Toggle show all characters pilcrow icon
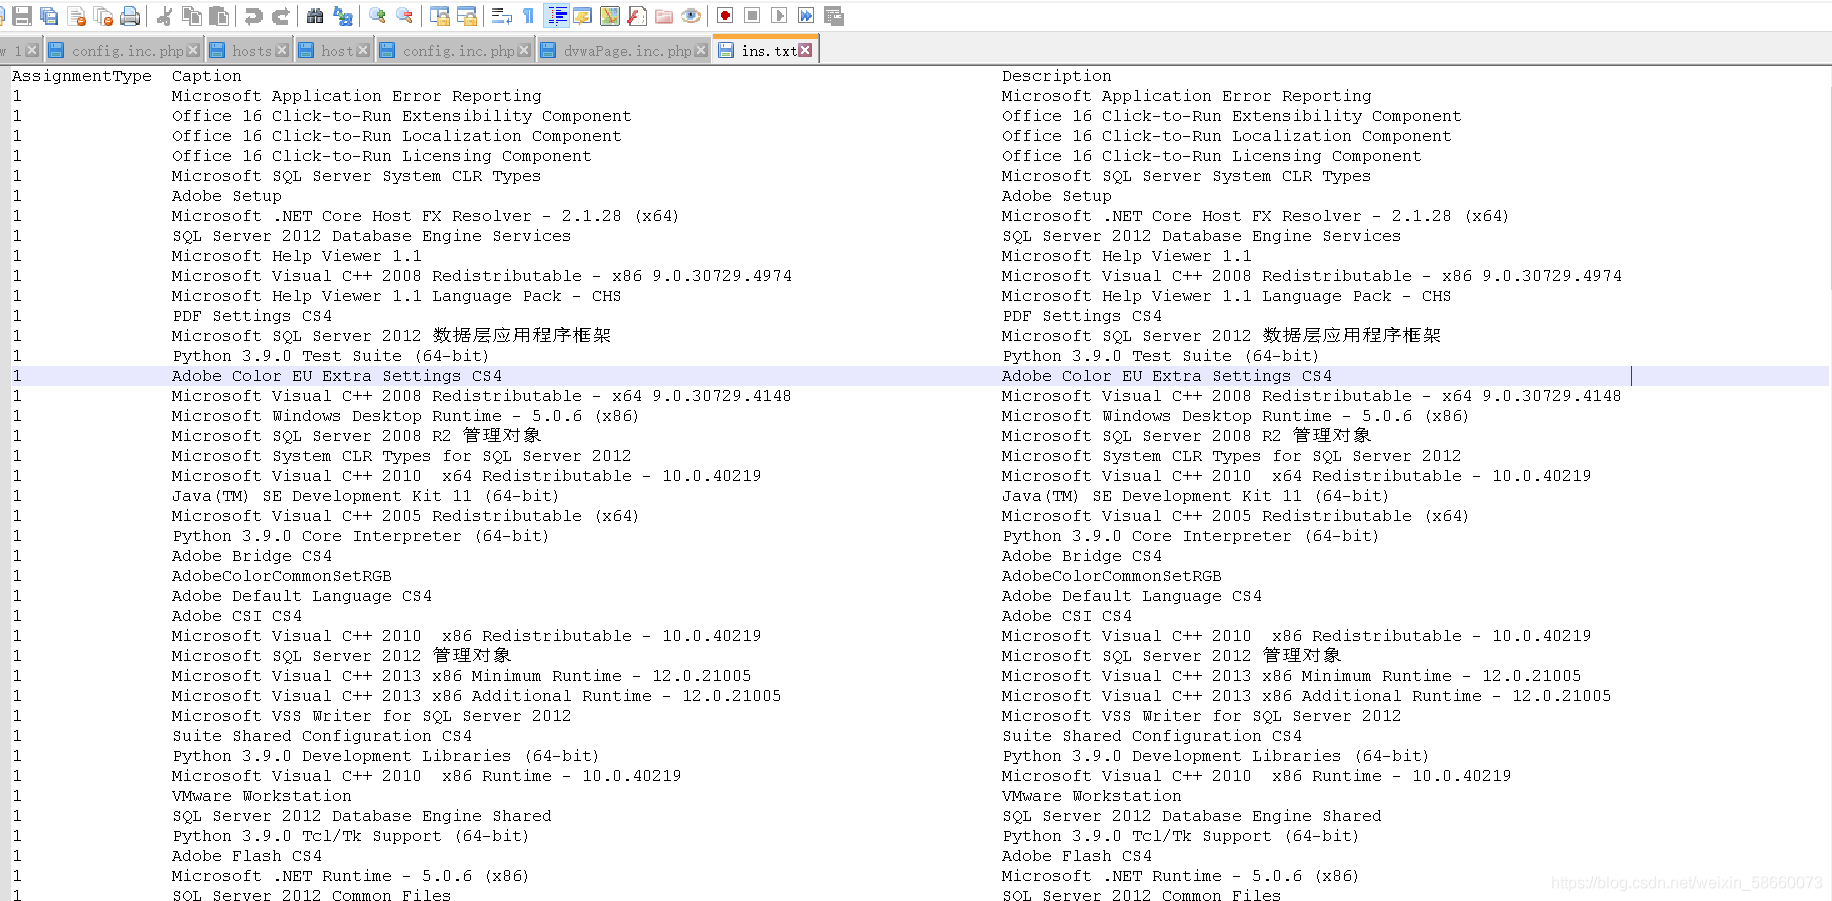Viewport: 1832px width, 901px height. point(528,16)
